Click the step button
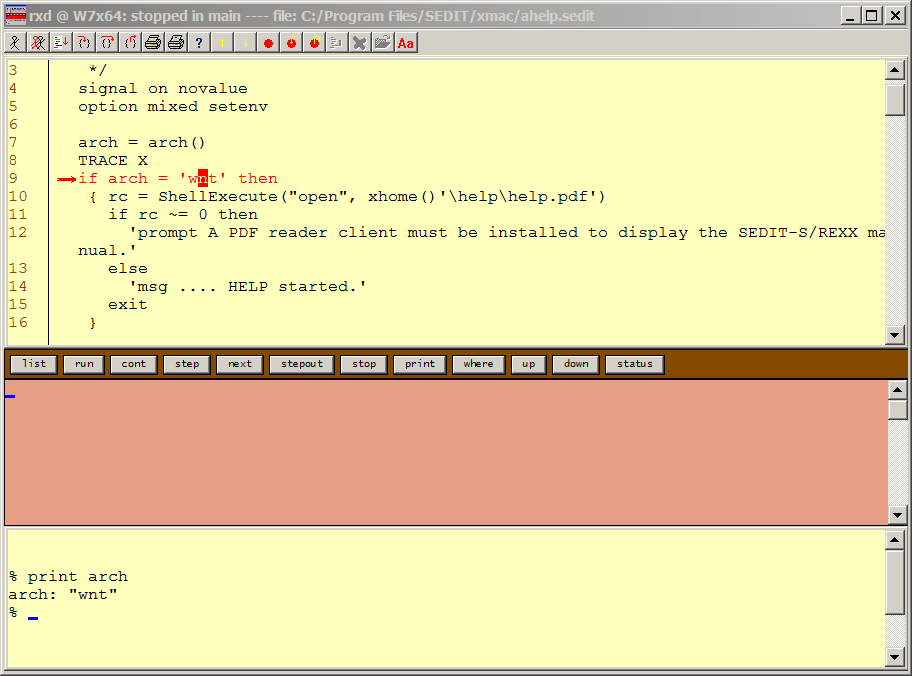 [187, 364]
